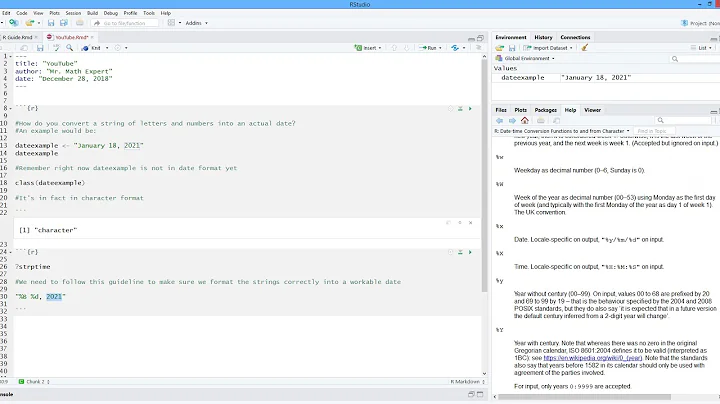Switch to the Connections tab
The height and width of the screenshot is (404, 720).
[x=575, y=37]
